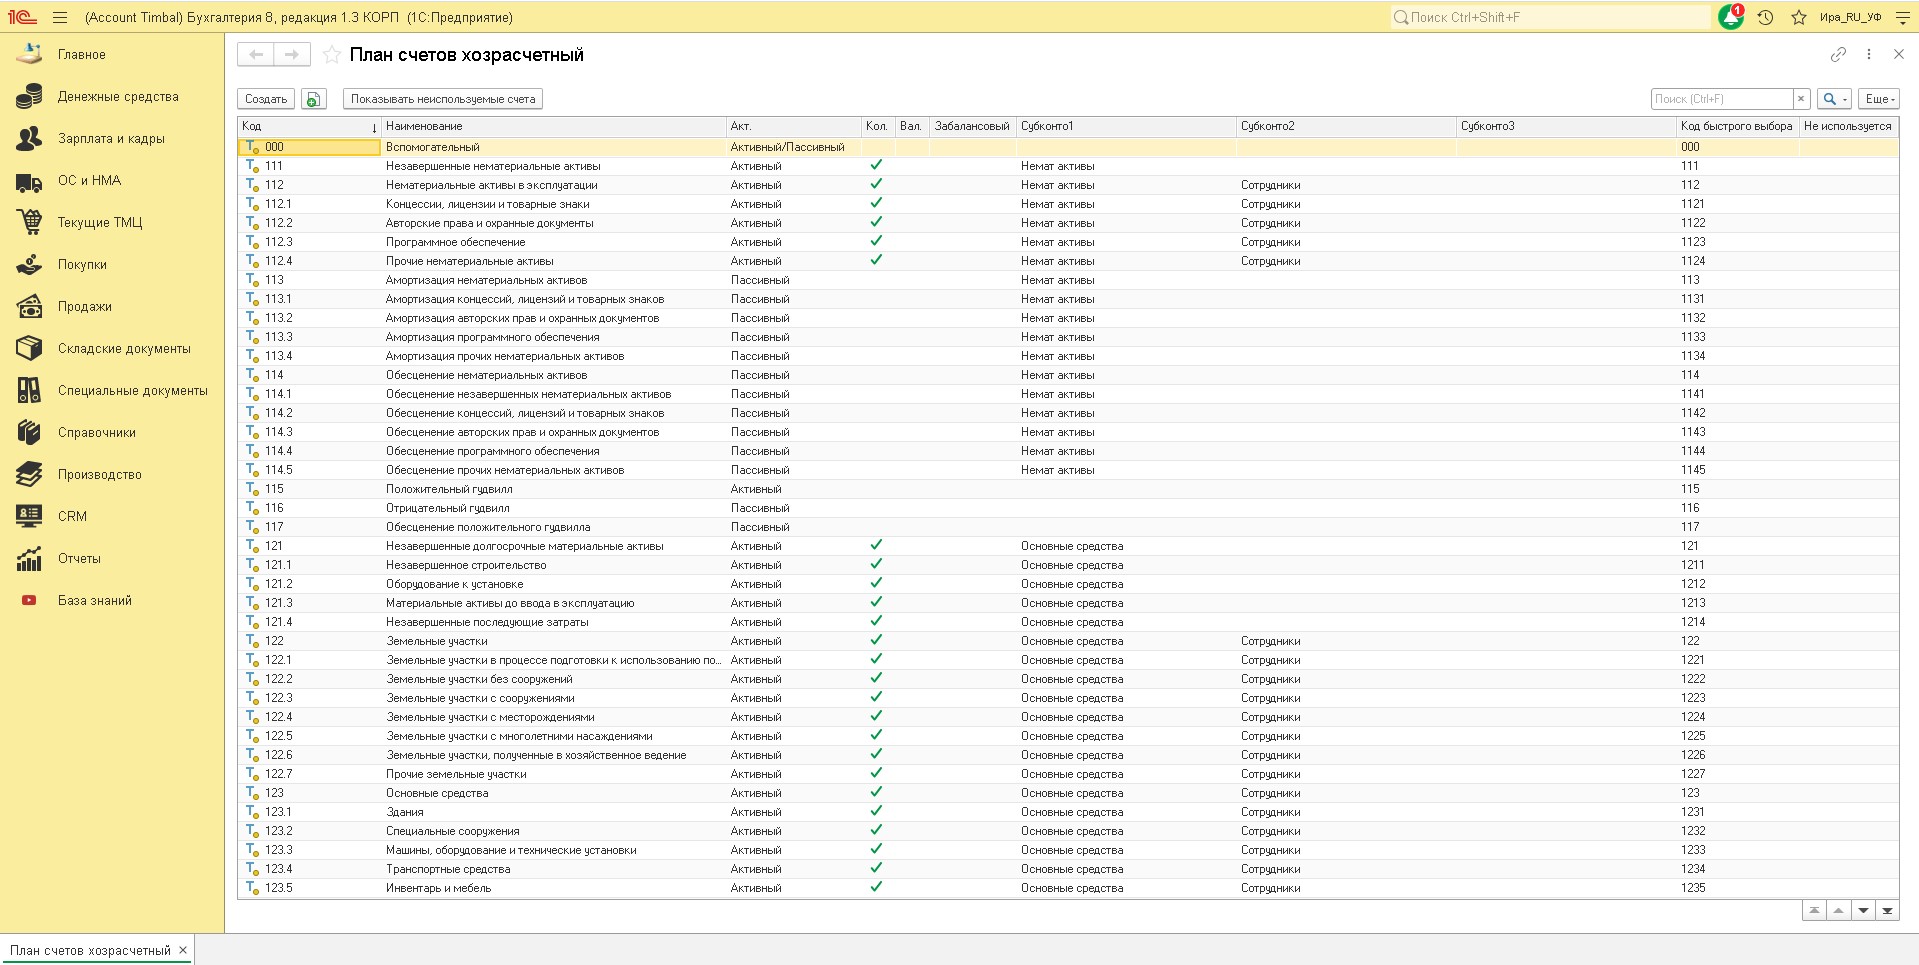Open Справочники section icon
This screenshot has height=965, width=1919.
tap(29, 432)
